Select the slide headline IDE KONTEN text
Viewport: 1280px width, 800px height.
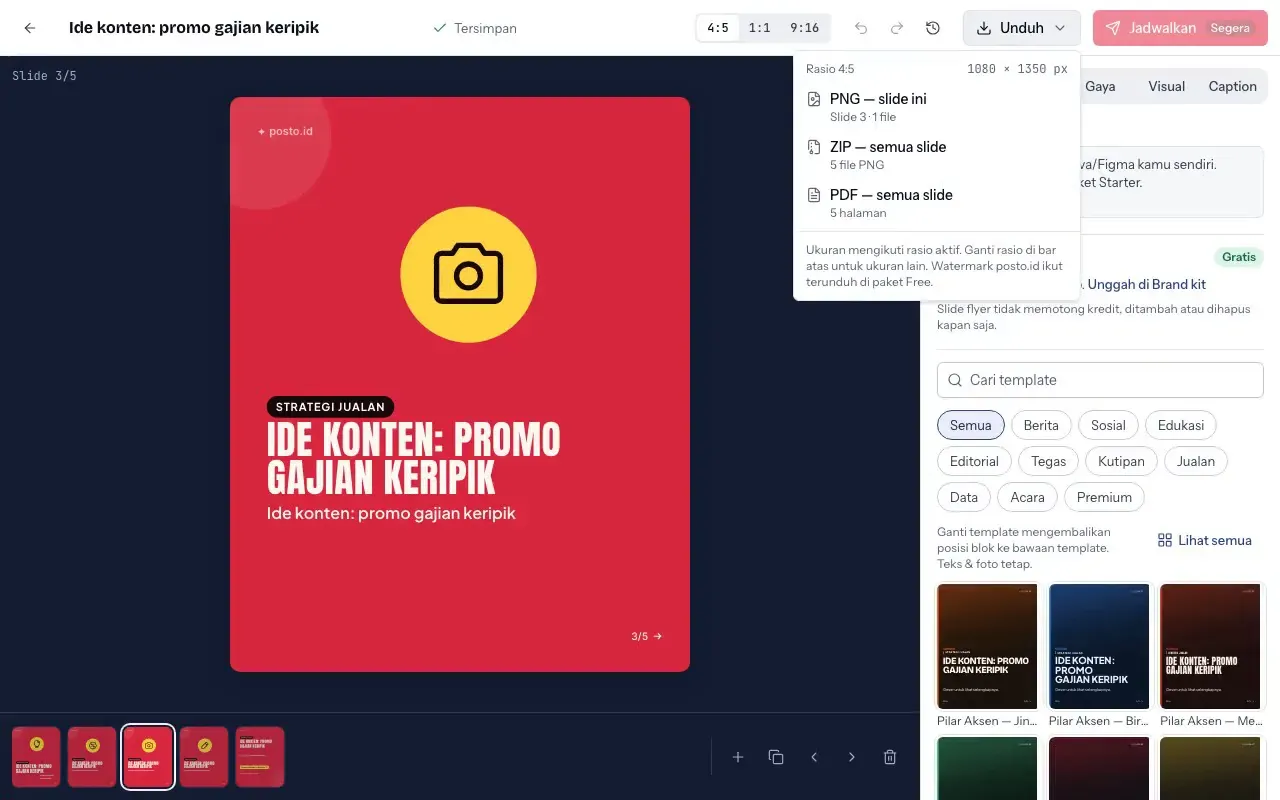[414, 458]
